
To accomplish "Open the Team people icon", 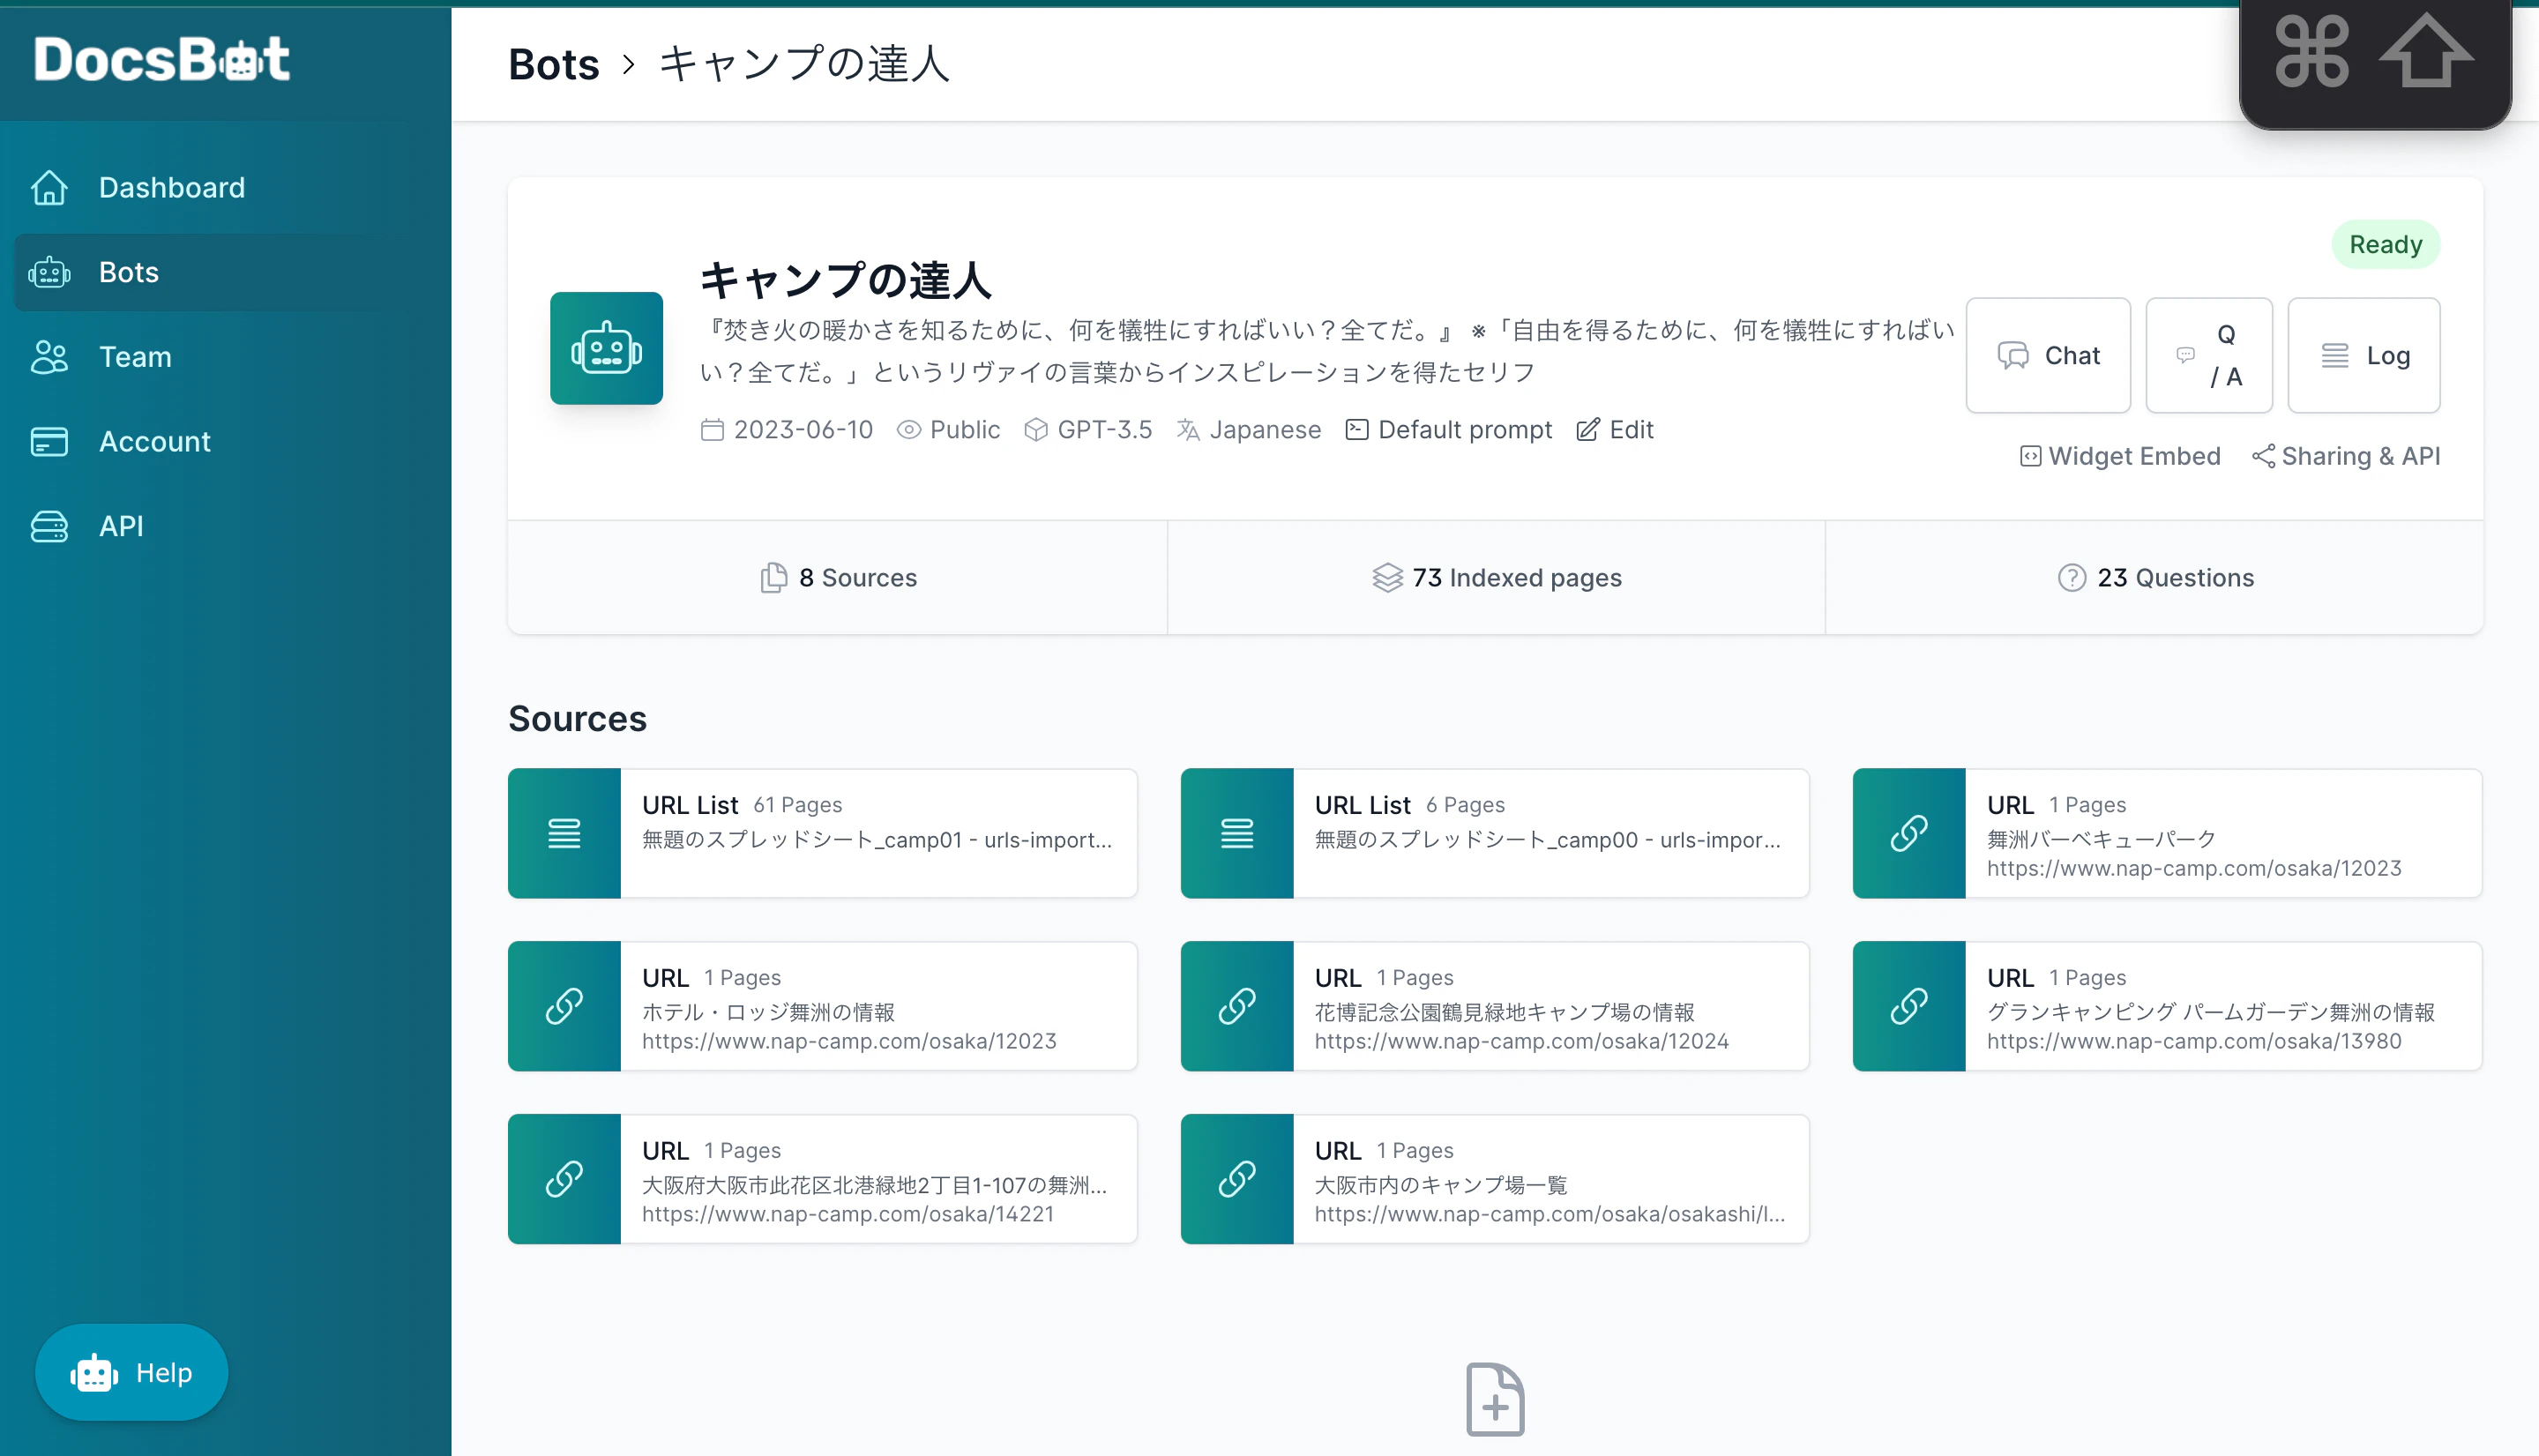I will (49, 357).
